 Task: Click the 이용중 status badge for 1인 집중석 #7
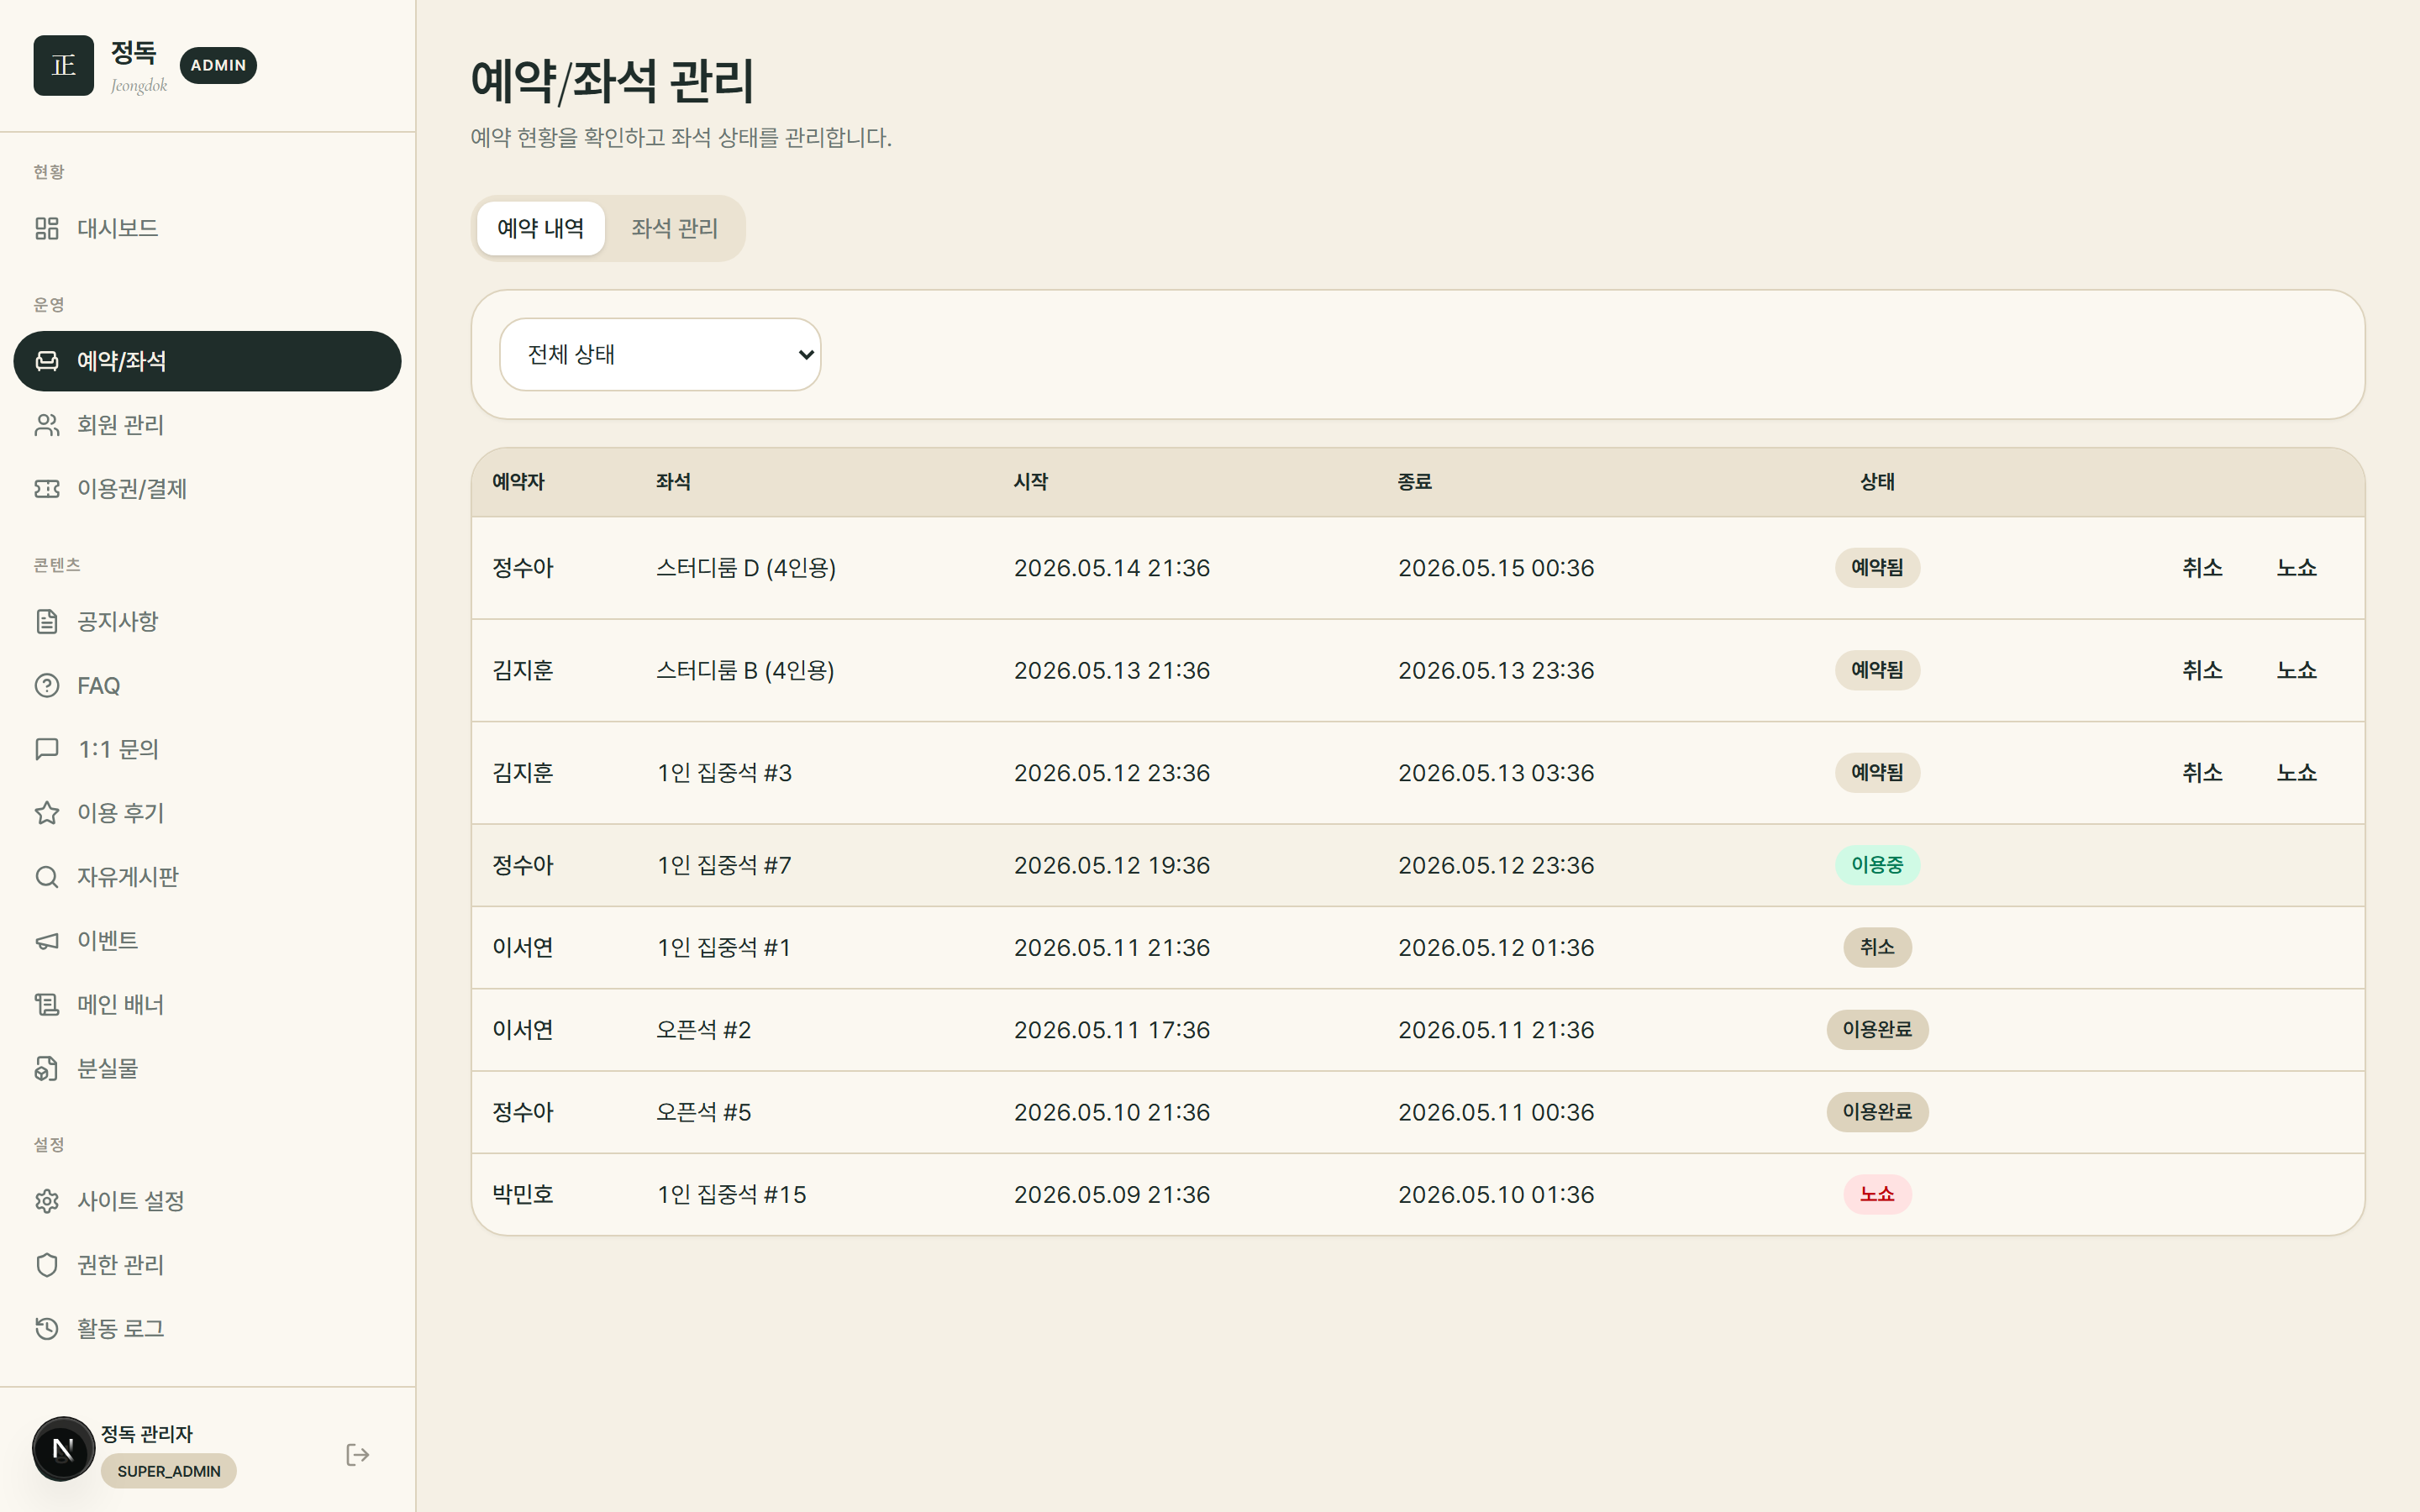[1877, 865]
